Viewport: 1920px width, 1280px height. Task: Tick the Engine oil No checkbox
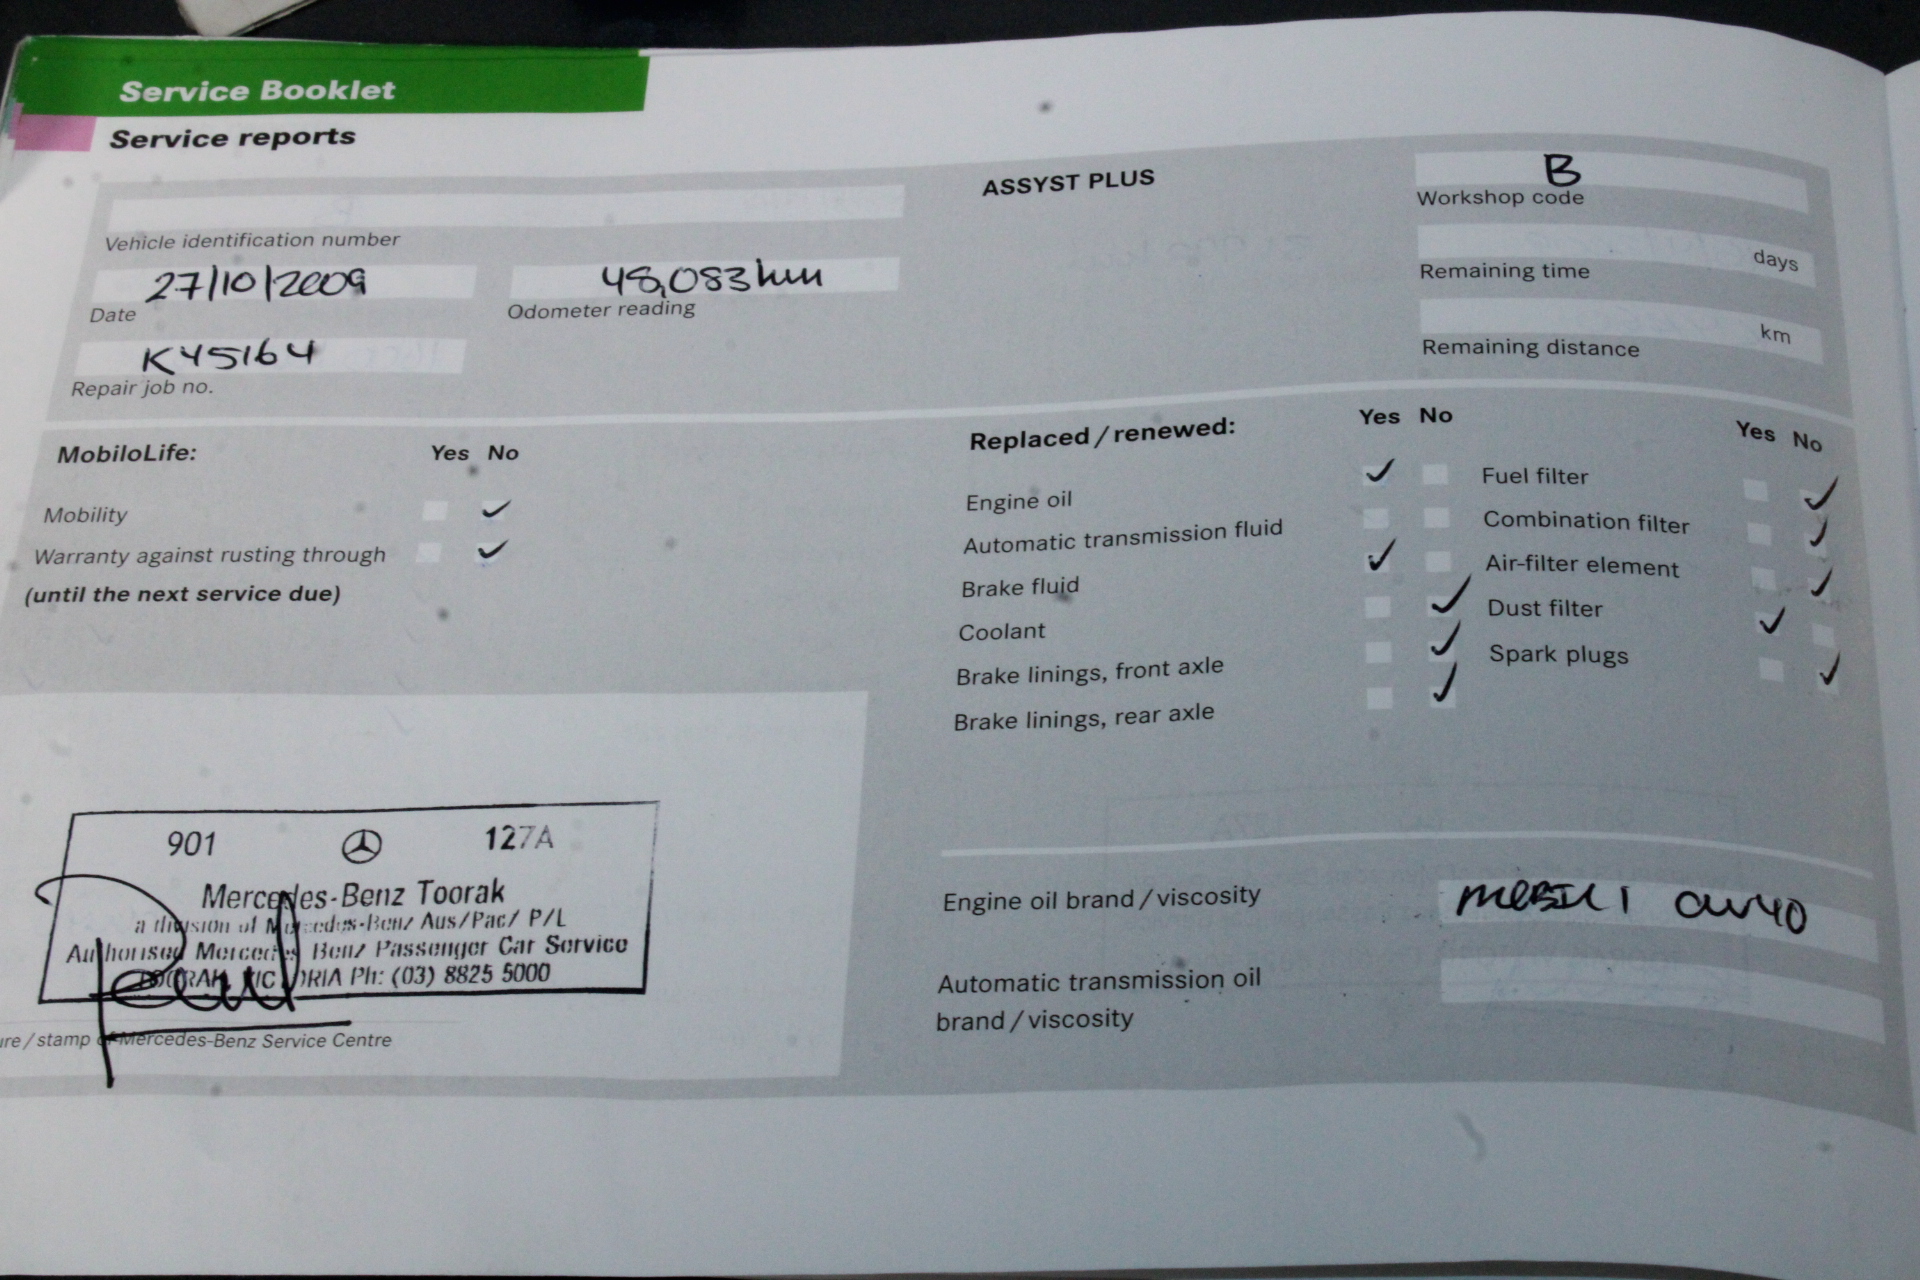click(1435, 474)
